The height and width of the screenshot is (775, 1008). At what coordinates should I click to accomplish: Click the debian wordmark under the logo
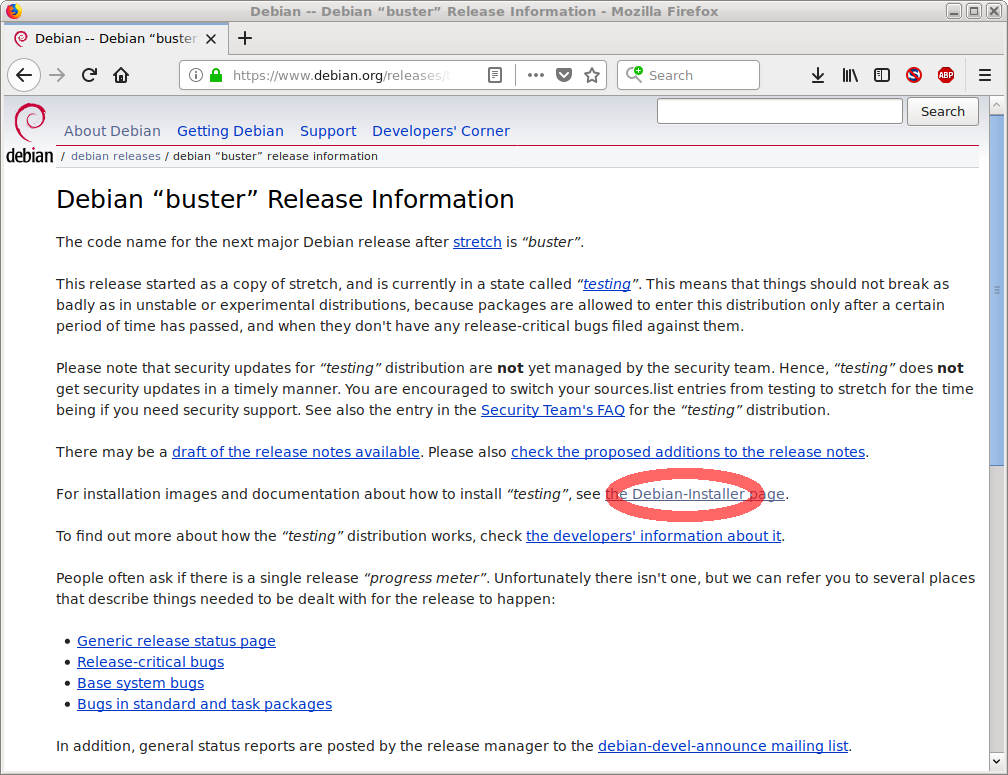pos(30,156)
